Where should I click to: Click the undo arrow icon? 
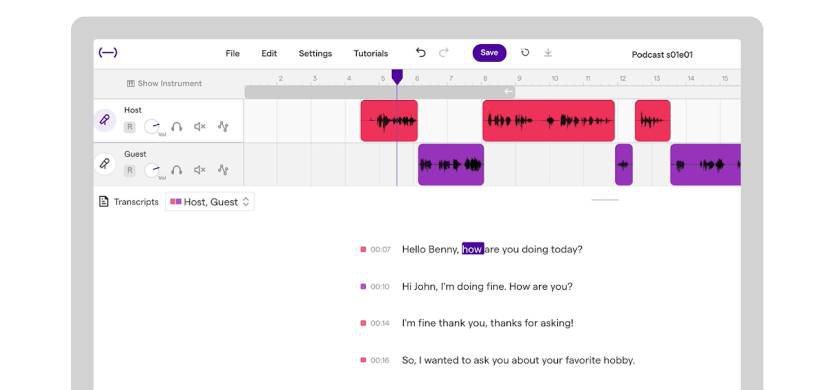pos(421,52)
